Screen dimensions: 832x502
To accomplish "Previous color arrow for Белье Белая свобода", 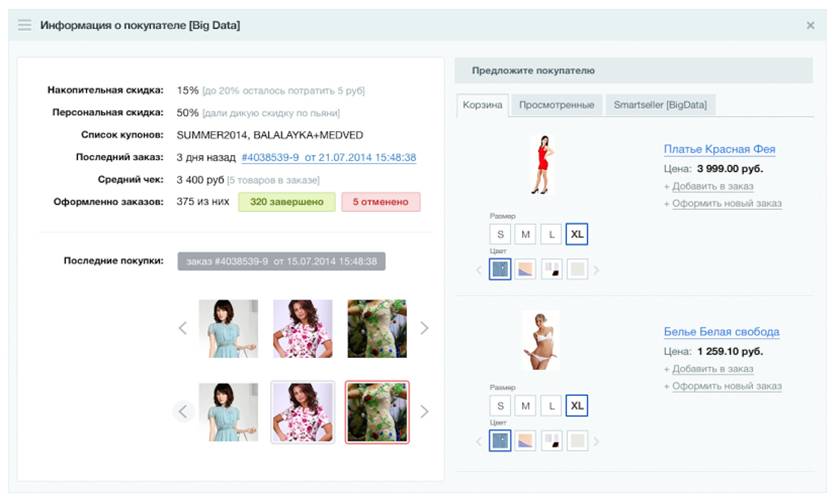I will click(479, 440).
